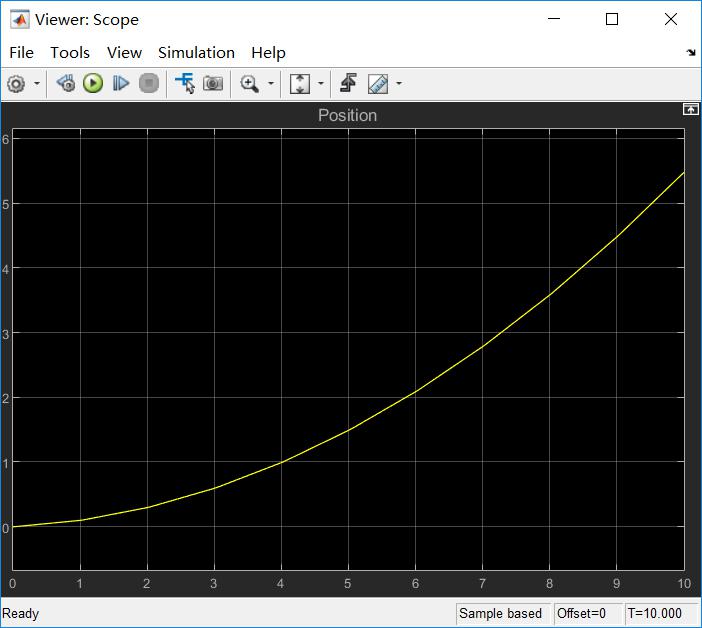This screenshot has width=702, height=628.
Task: Open the Help menu
Action: 268,53
